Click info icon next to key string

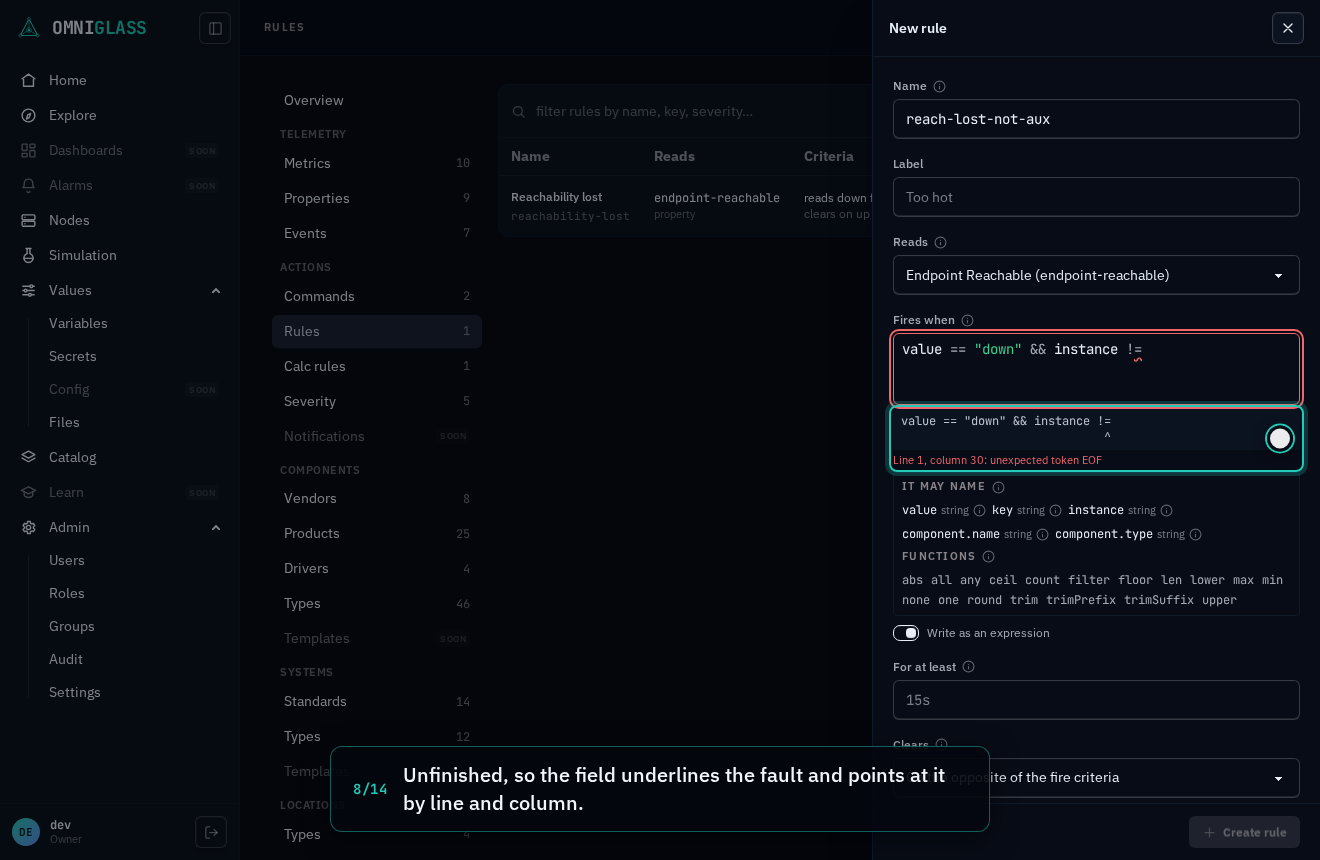coord(1055,510)
